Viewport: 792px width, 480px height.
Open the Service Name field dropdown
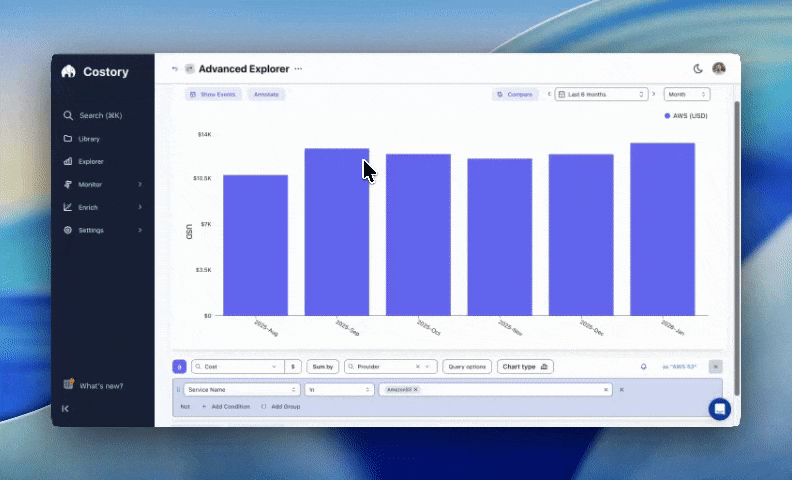click(x=242, y=390)
